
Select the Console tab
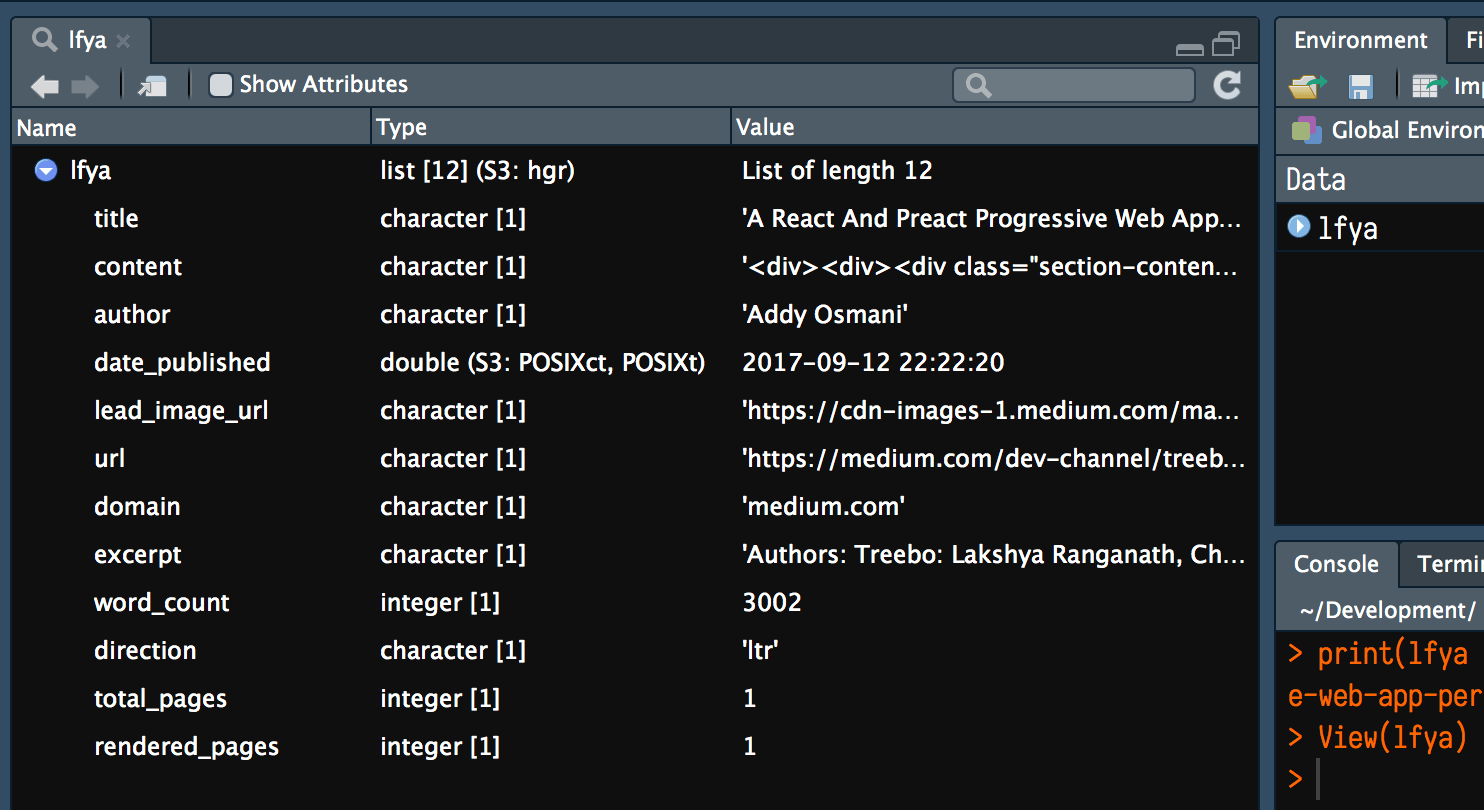click(x=1337, y=564)
